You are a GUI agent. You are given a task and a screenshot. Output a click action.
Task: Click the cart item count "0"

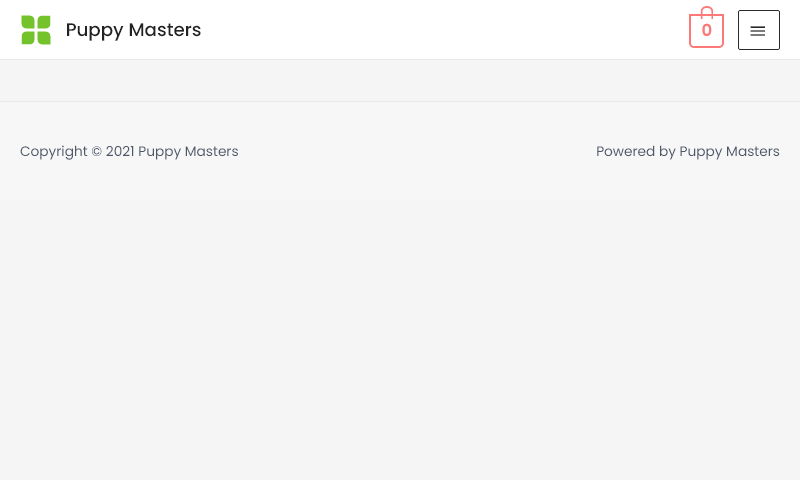pyautogui.click(x=706, y=31)
